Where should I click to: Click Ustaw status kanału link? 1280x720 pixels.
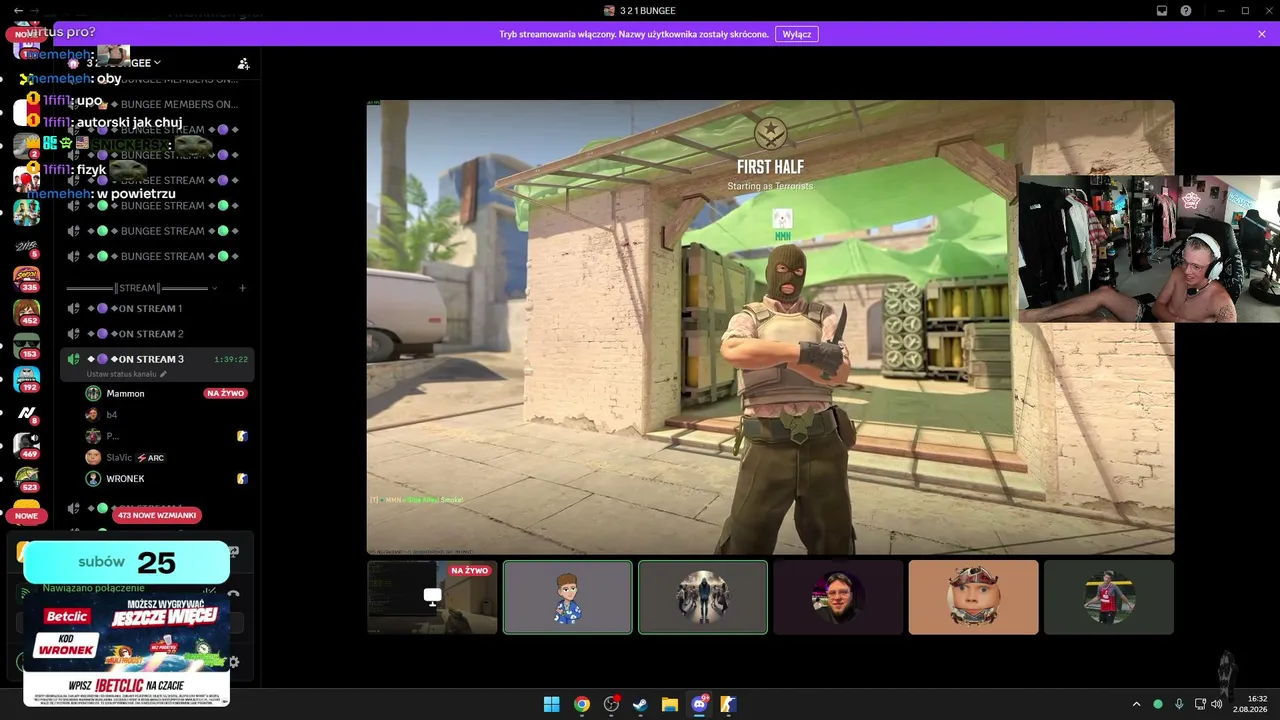122,374
